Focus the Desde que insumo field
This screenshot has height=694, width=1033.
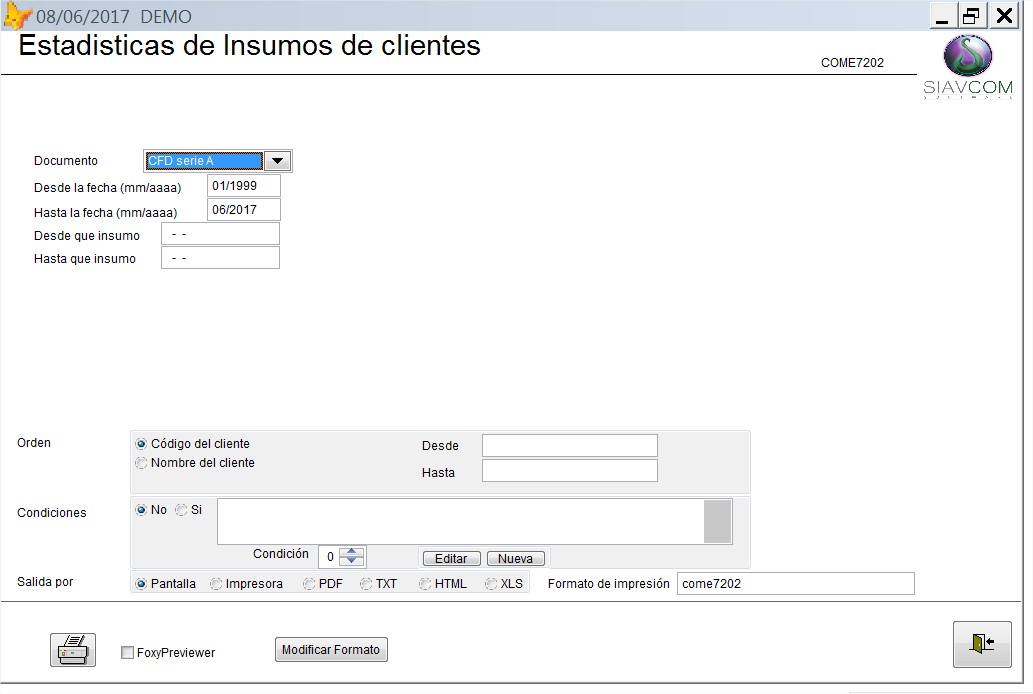[220, 234]
